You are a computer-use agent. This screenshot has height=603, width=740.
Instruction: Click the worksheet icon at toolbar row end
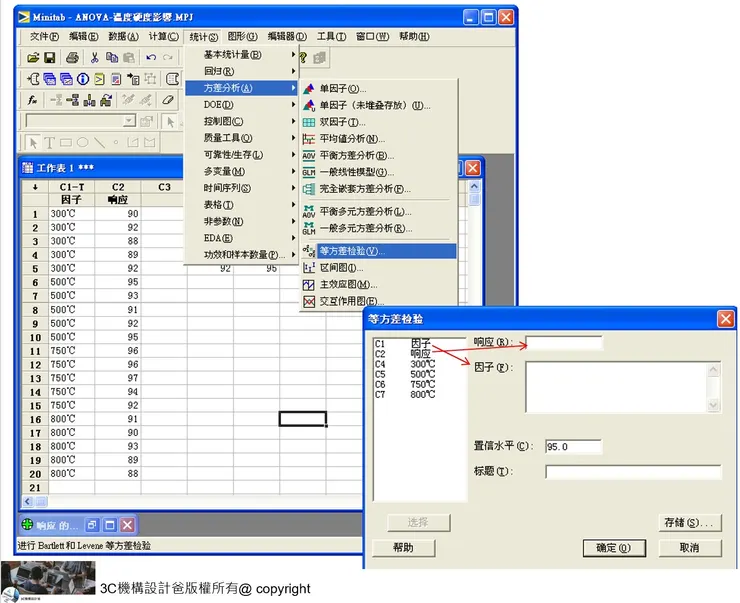(x=173, y=79)
